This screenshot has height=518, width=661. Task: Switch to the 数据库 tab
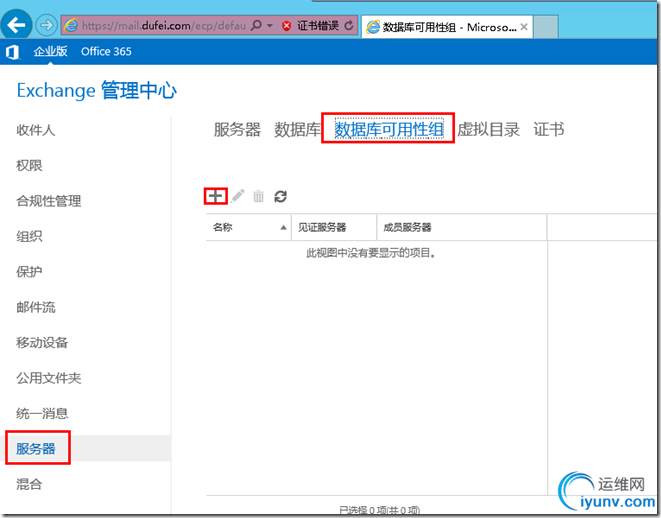(x=298, y=129)
